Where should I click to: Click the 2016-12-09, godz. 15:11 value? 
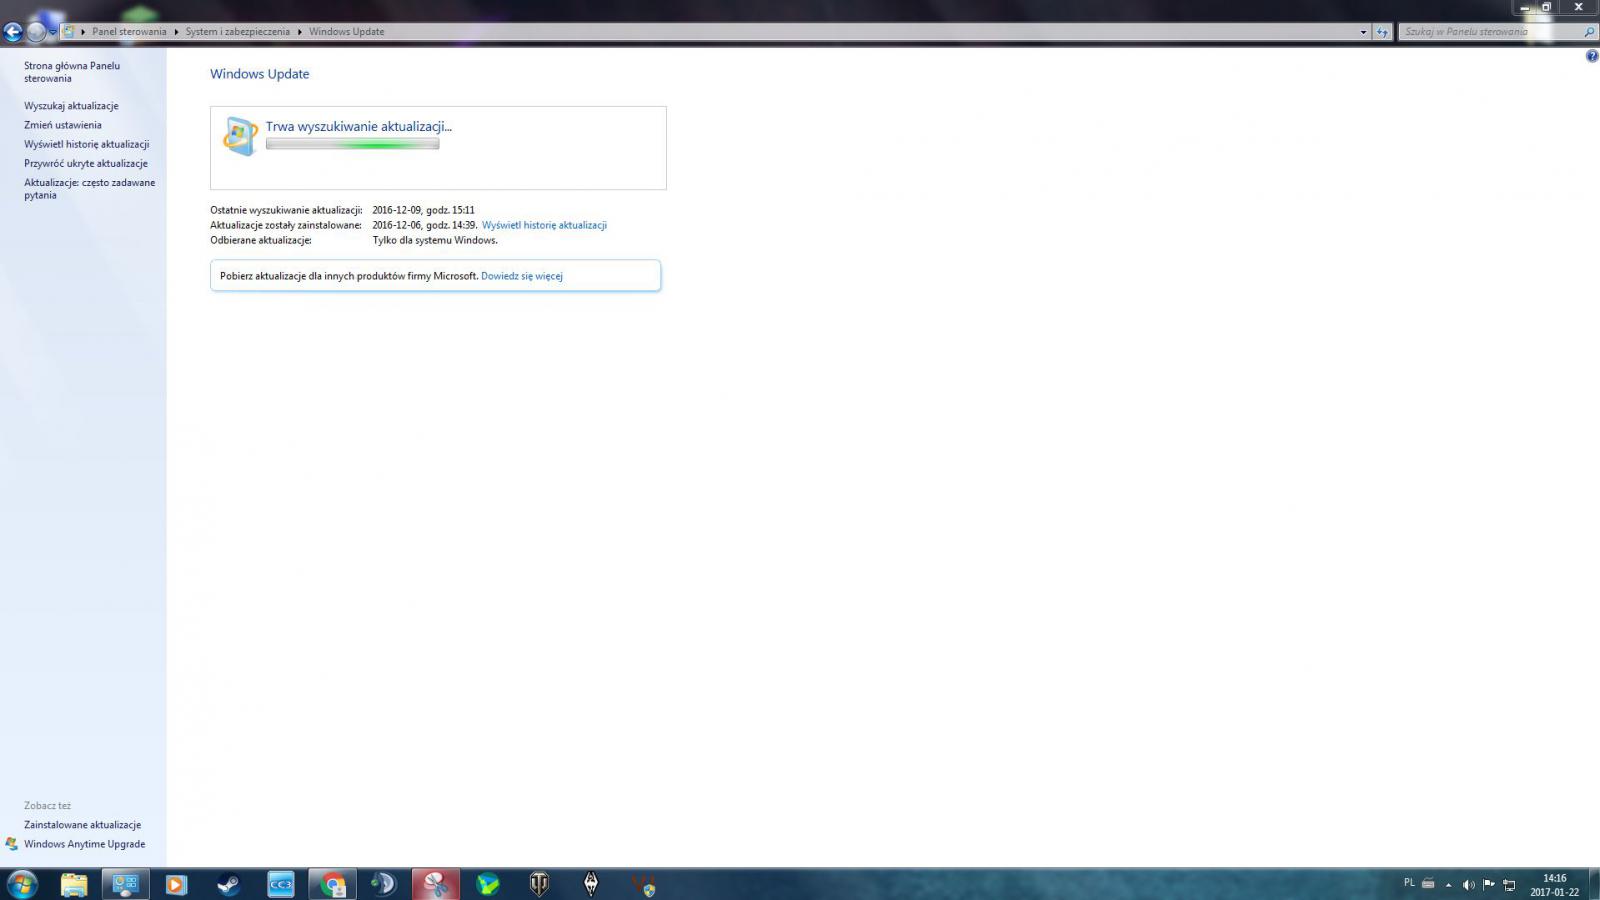coord(423,210)
